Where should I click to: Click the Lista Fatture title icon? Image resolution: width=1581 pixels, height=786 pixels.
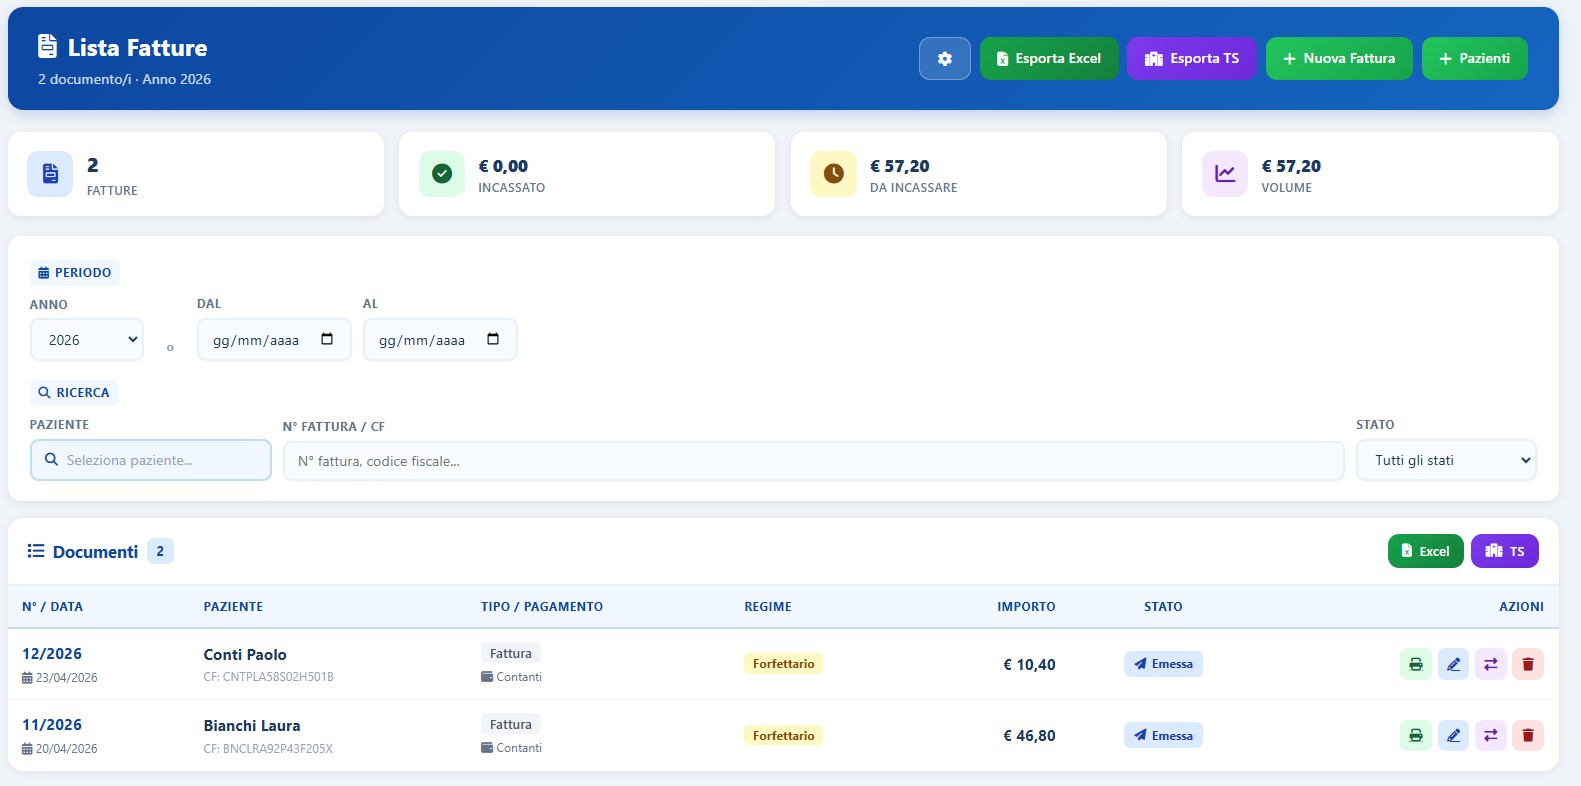pyautogui.click(x=47, y=46)
